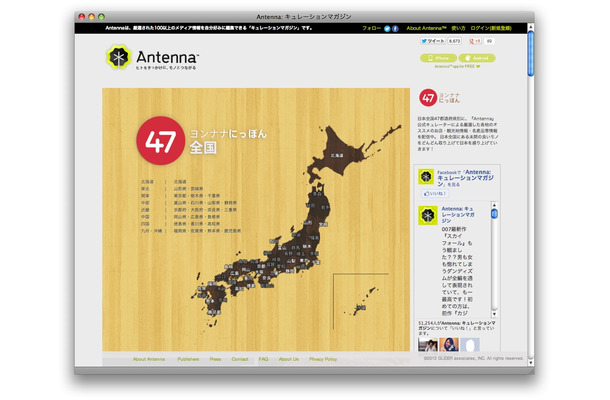Download the iPhone app button

coord(438,58)
